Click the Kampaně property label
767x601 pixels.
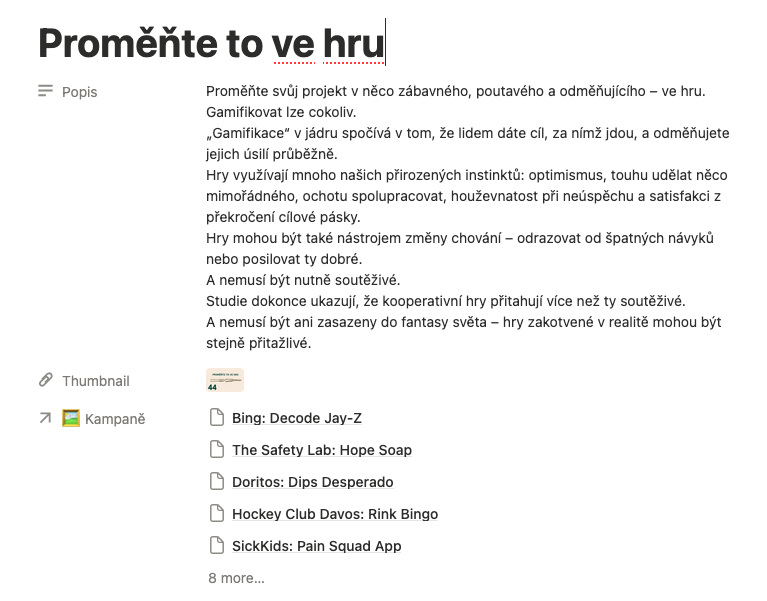tap(115, 419)
